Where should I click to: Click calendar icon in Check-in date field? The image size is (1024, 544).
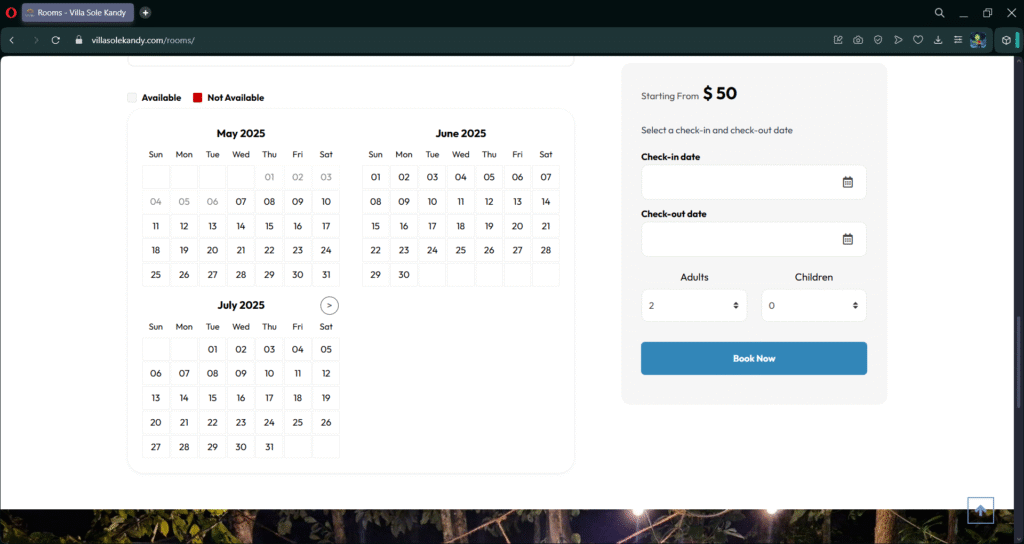point(848,182)
